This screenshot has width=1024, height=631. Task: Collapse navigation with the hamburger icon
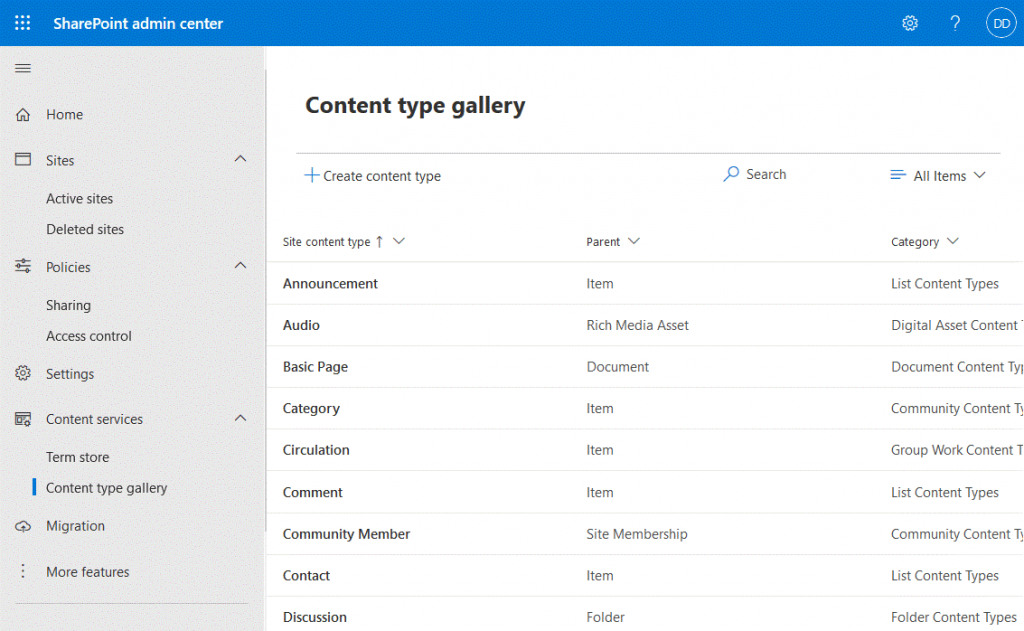(21, 68)
